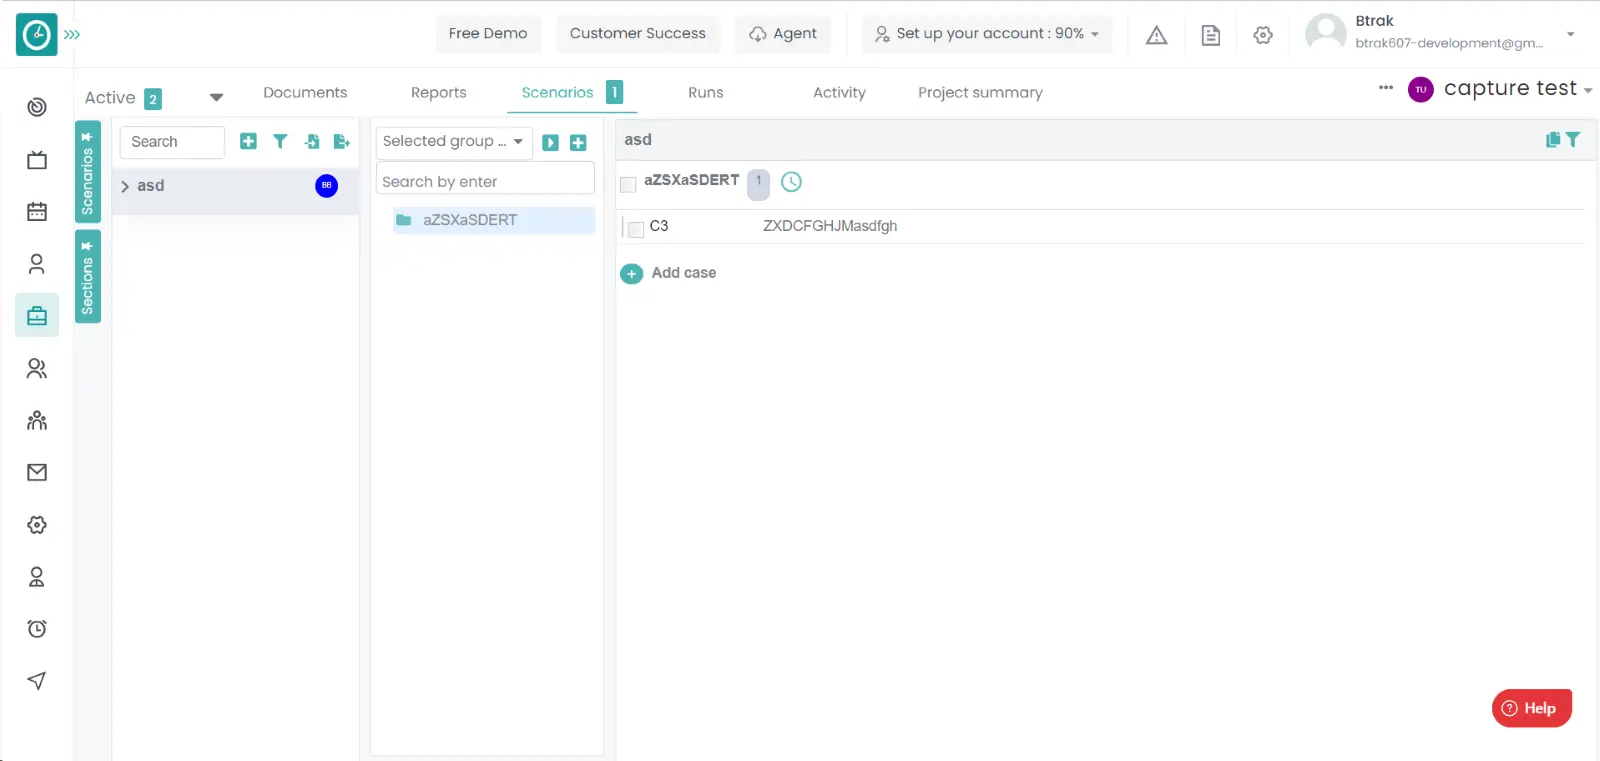Tick the C3 case checkbox
The height and width of the screenshot is (761, 1600).
(635, 229)
